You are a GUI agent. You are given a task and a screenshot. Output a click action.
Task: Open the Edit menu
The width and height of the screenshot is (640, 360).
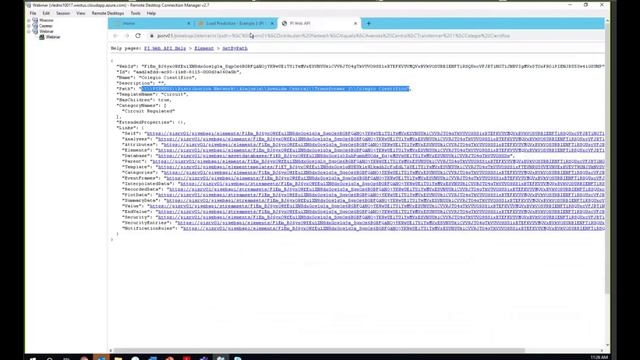pos(46,13)
